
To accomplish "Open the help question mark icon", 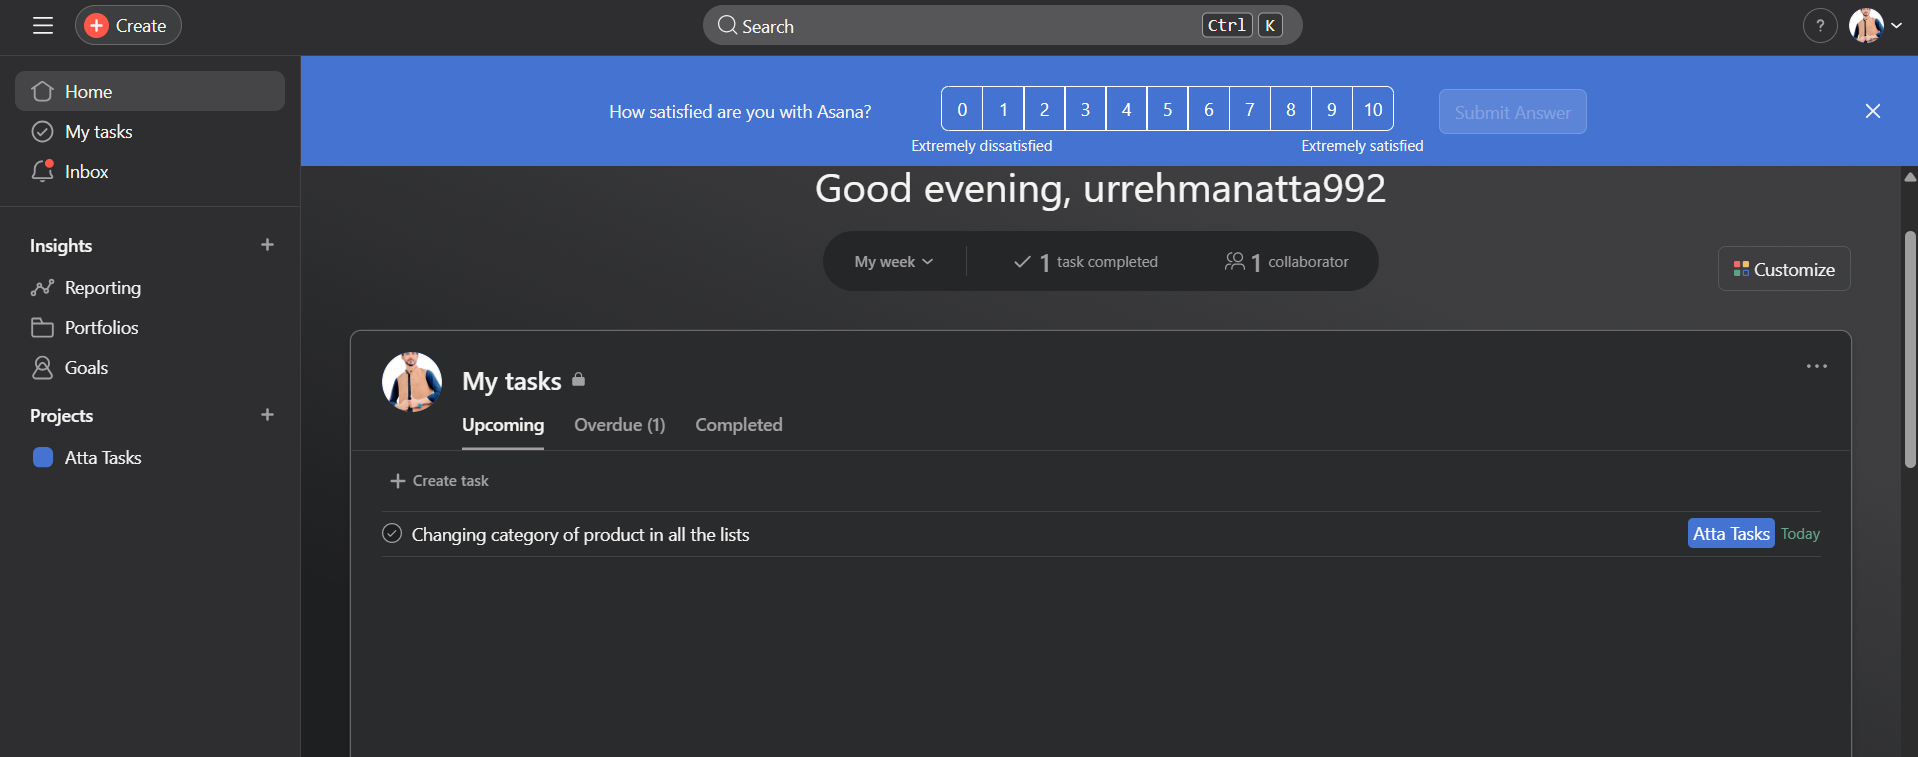I will pyautogui.click(x=1820, y=26).
